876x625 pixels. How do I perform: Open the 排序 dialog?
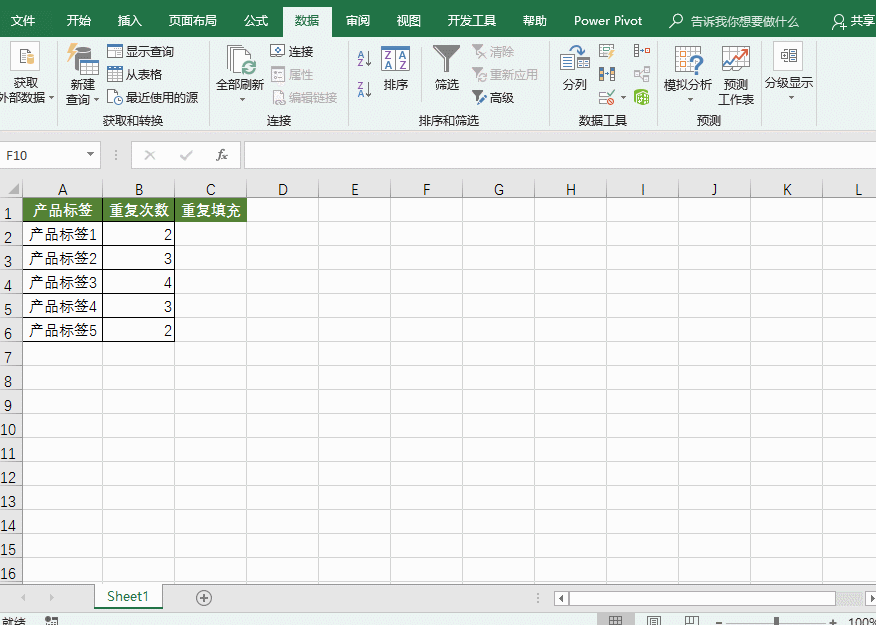point(396,68)
